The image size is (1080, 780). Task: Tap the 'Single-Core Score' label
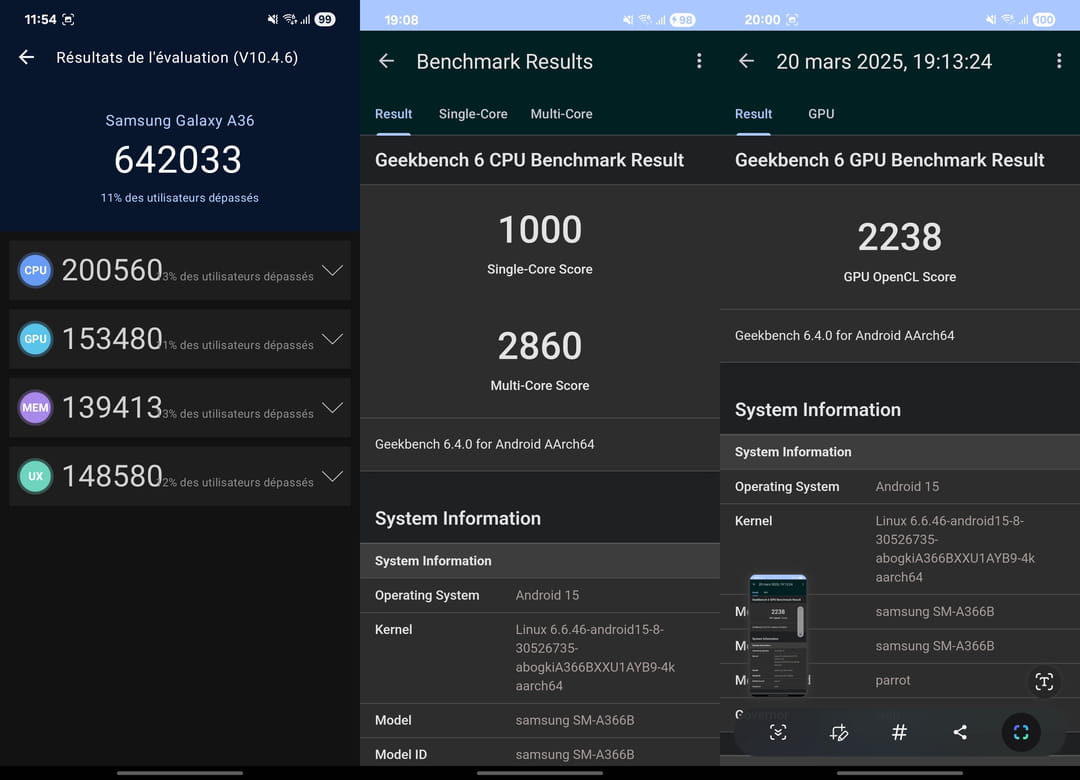pos(540,269)
